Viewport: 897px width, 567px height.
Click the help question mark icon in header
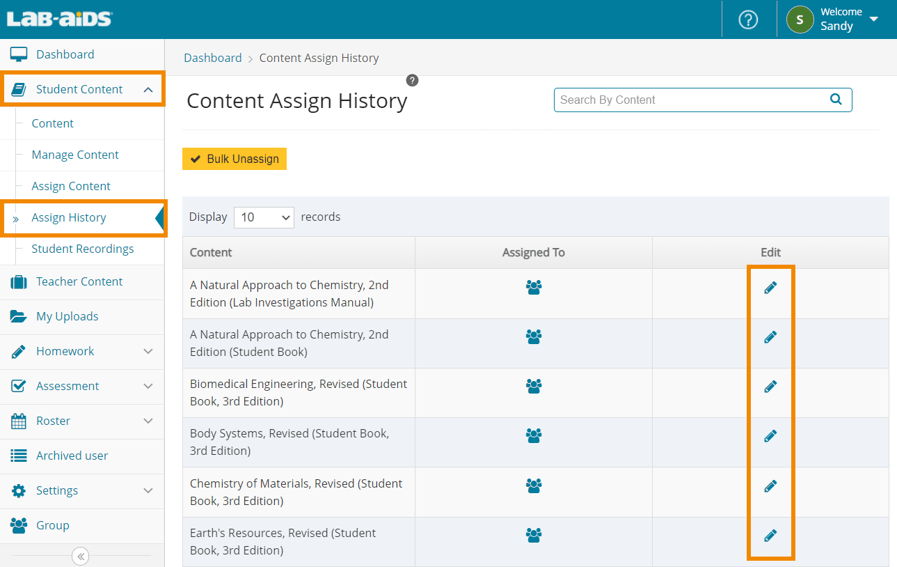click(x=748, y=20)
